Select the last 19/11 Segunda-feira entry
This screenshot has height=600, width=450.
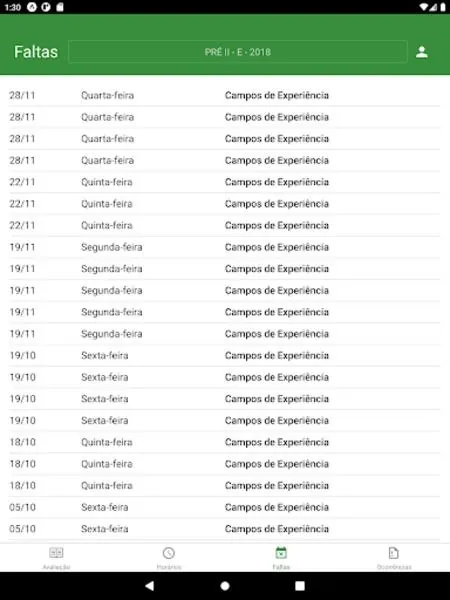point(224,334)
